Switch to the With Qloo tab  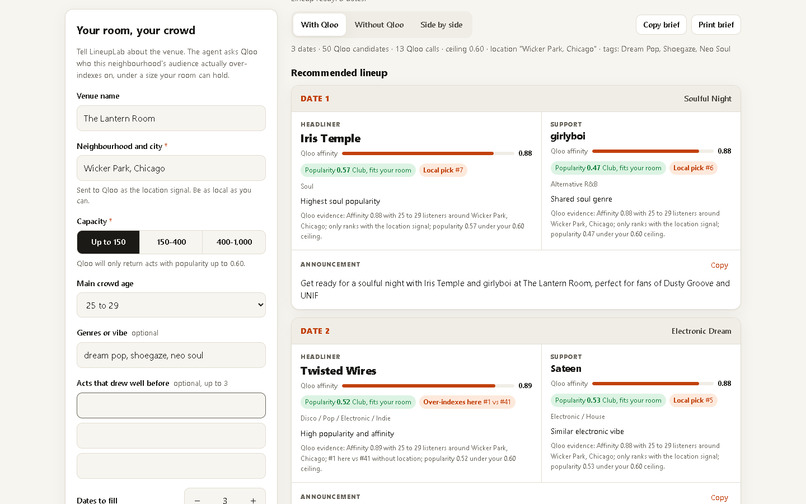[319, 25]
